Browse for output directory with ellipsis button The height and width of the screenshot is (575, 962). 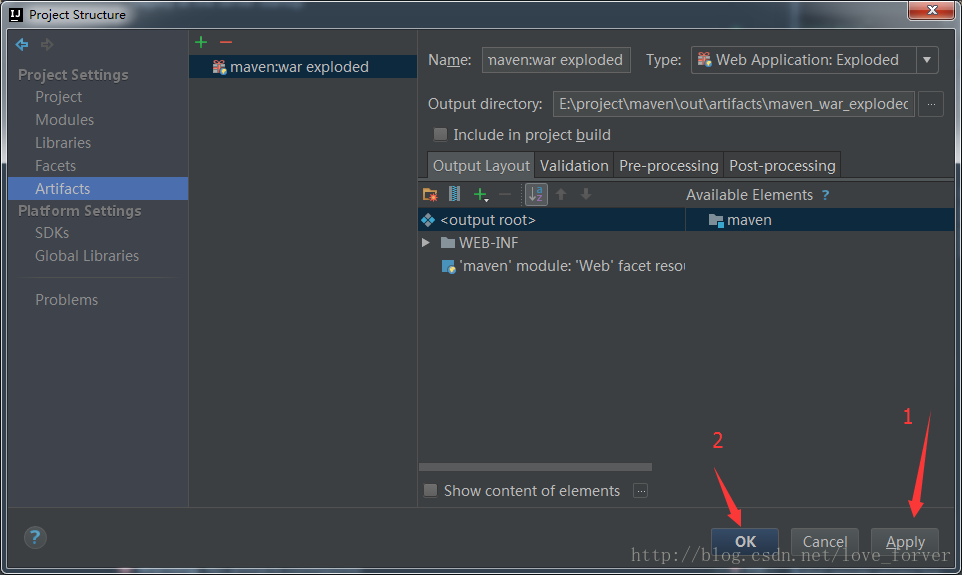931,104
